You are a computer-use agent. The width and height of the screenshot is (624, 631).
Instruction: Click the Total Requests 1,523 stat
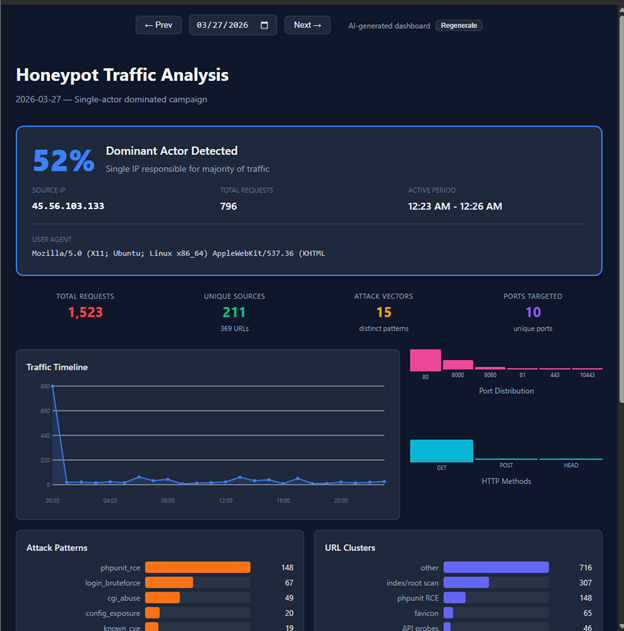(x=85, y=312)
